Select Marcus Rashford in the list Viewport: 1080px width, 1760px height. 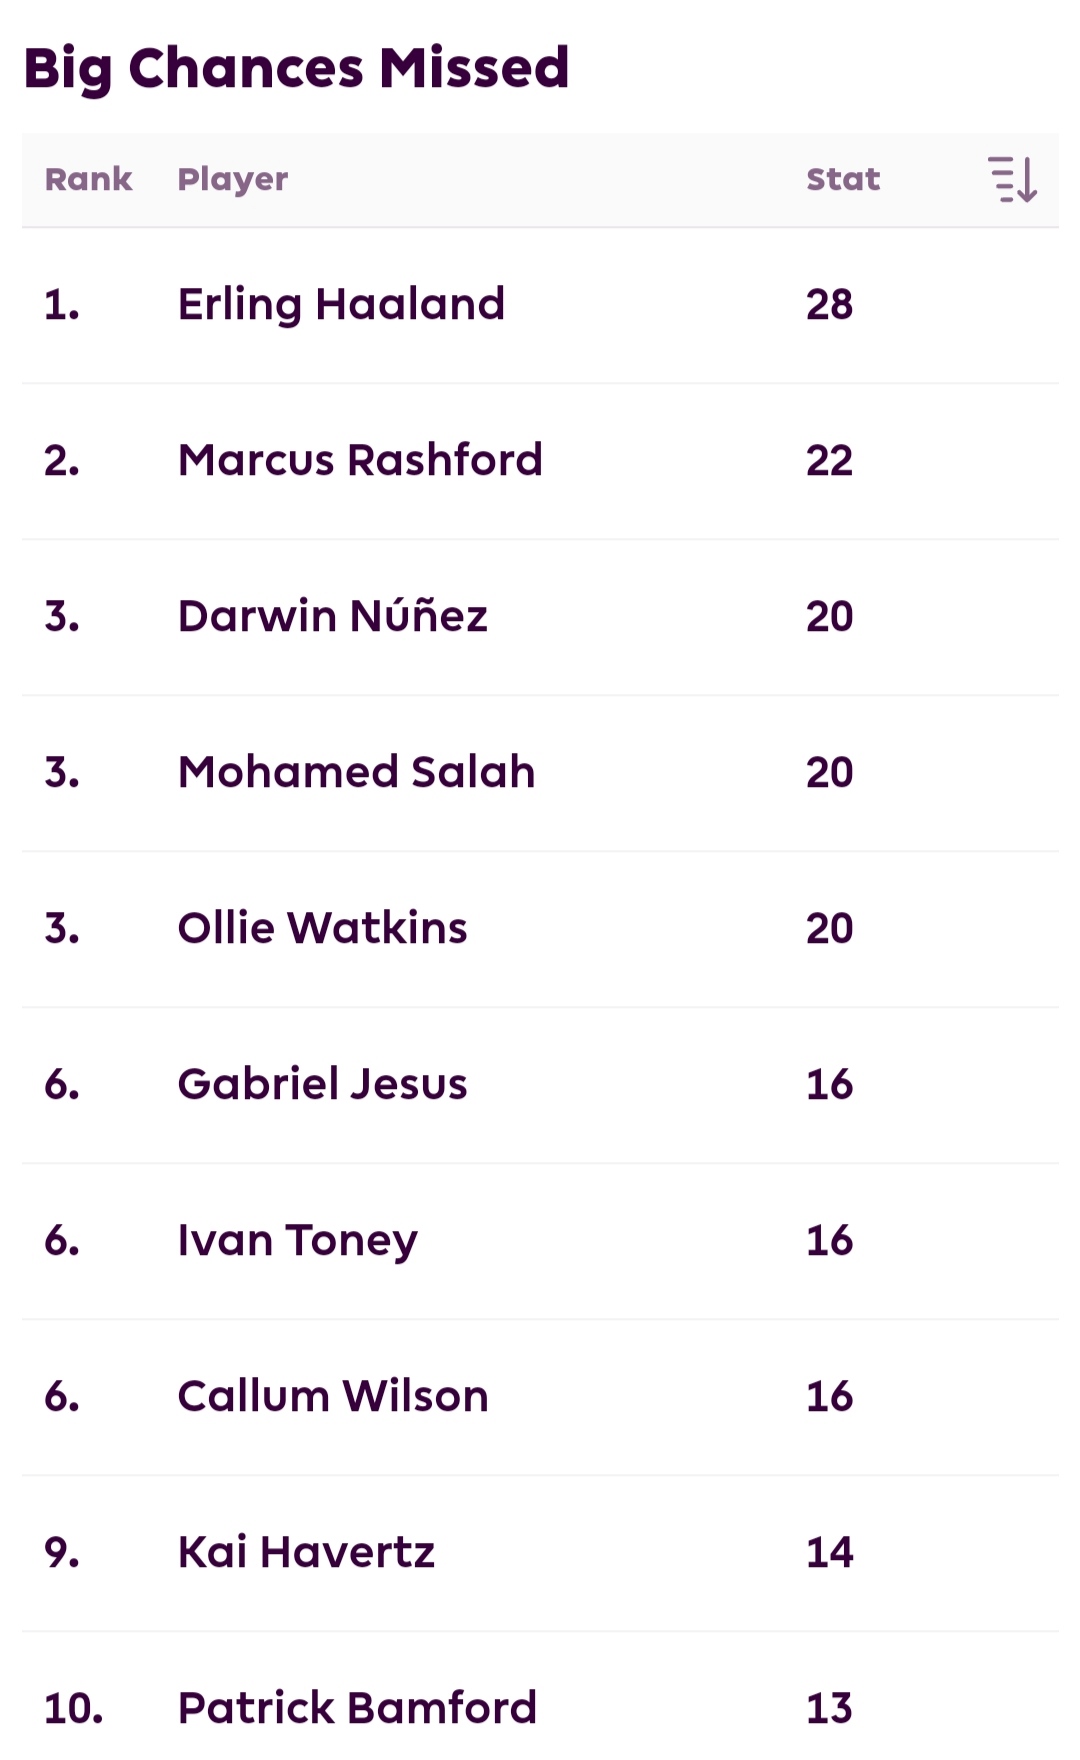click(x=360, y=460)
